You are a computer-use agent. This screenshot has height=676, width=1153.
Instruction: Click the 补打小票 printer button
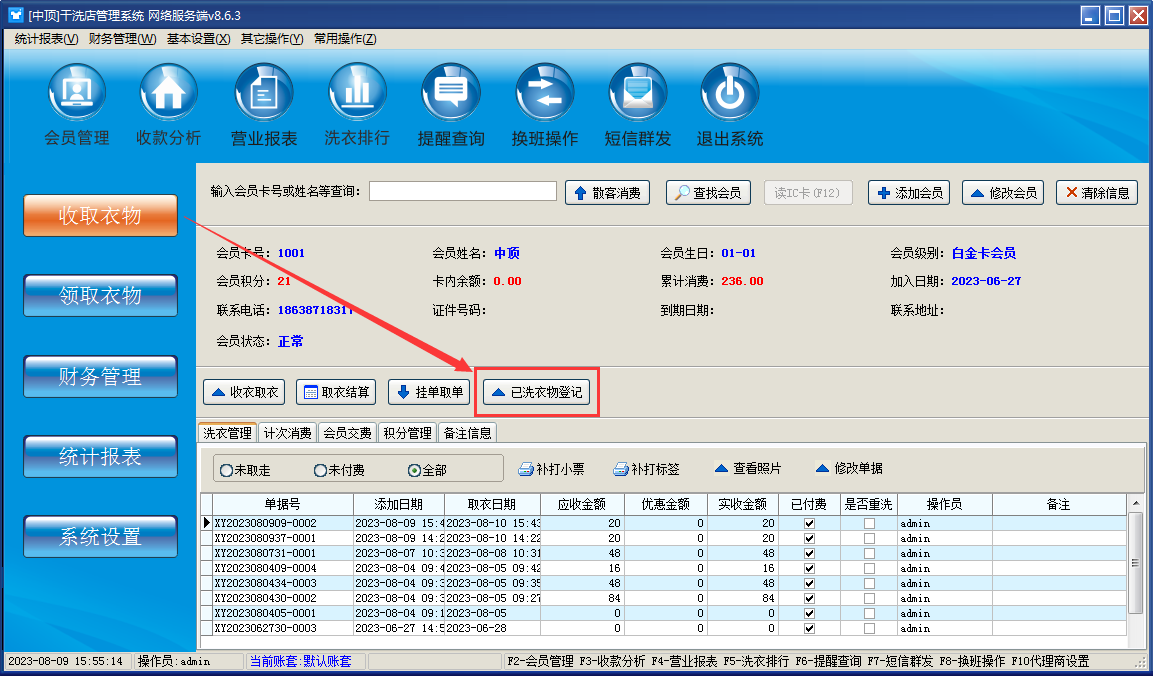pyautogui.click(x=551, y=469)
